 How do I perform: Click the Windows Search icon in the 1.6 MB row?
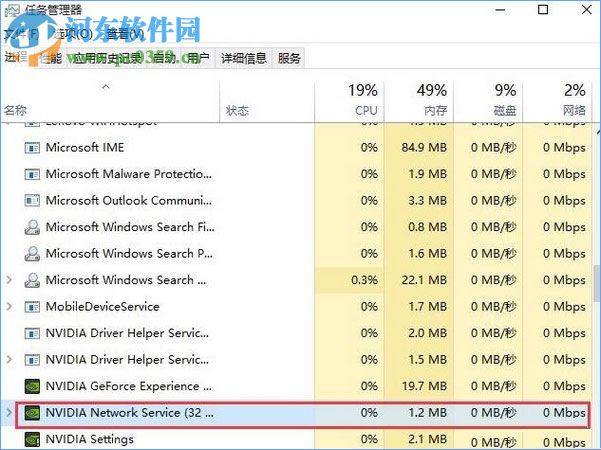[x=32, y=253]
